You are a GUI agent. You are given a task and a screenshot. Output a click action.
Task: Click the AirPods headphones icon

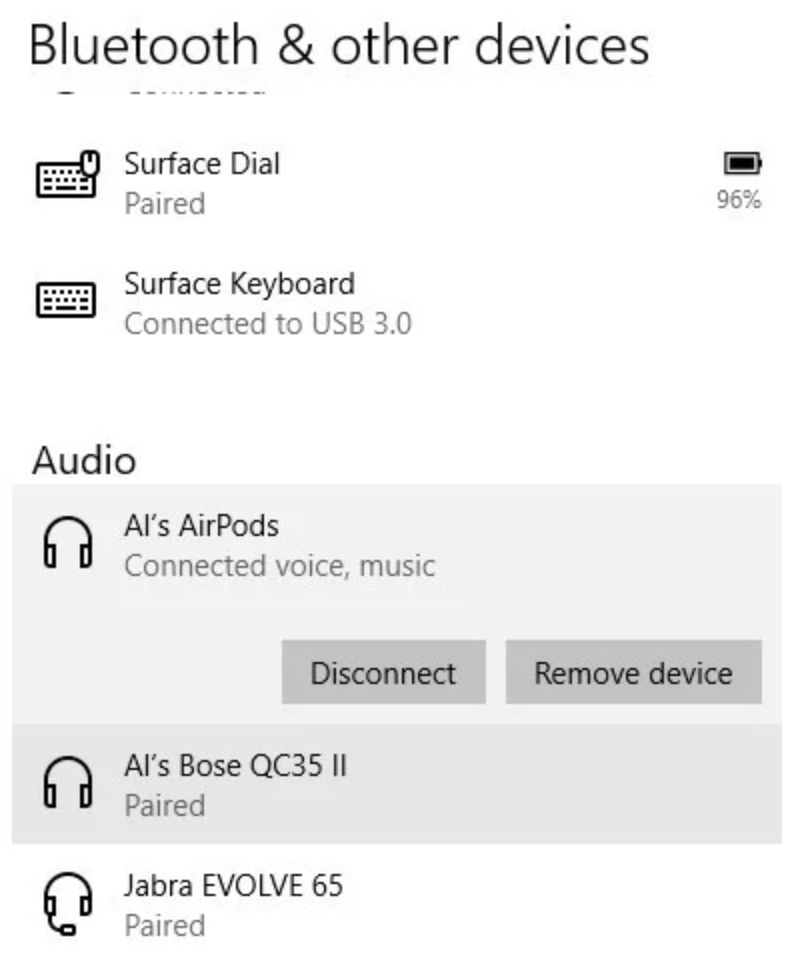(x=67, y=545)
